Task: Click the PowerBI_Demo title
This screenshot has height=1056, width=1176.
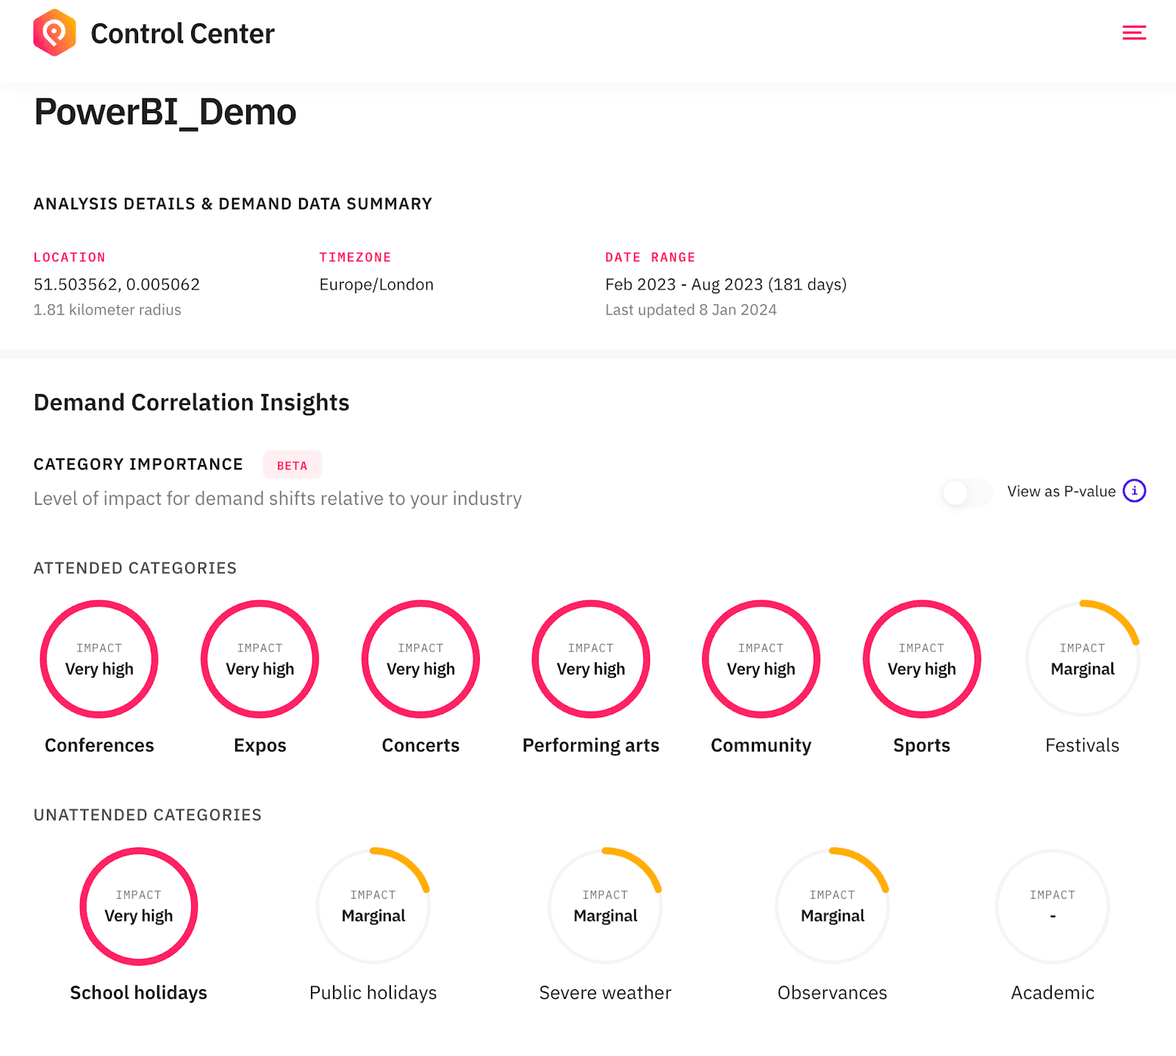Action: 165,111
